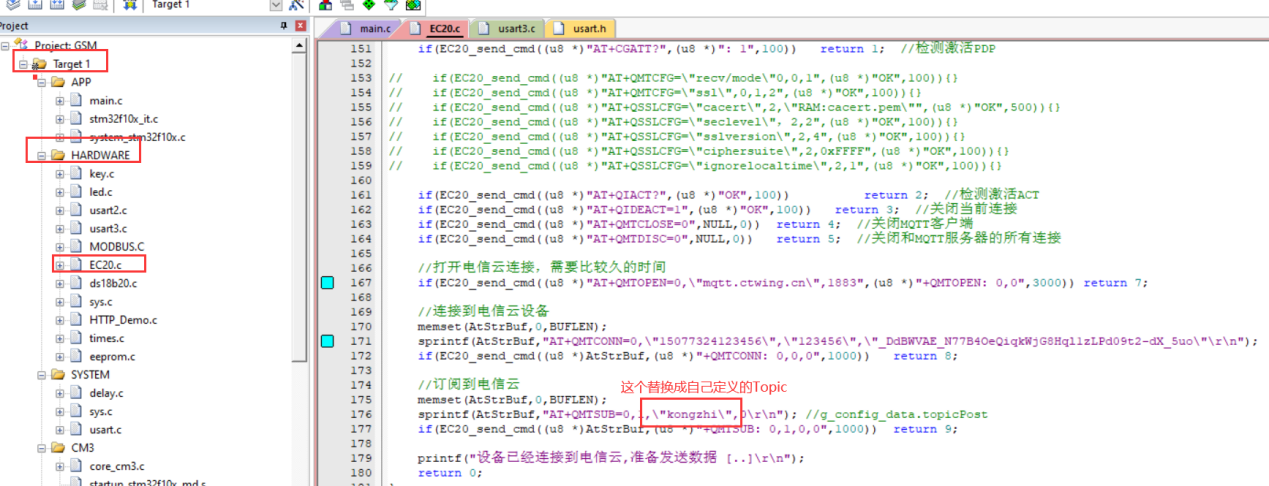Viewport: 1269px width, 486px height.
Task: Click the APP folder icon
Action: coord(58,82)
